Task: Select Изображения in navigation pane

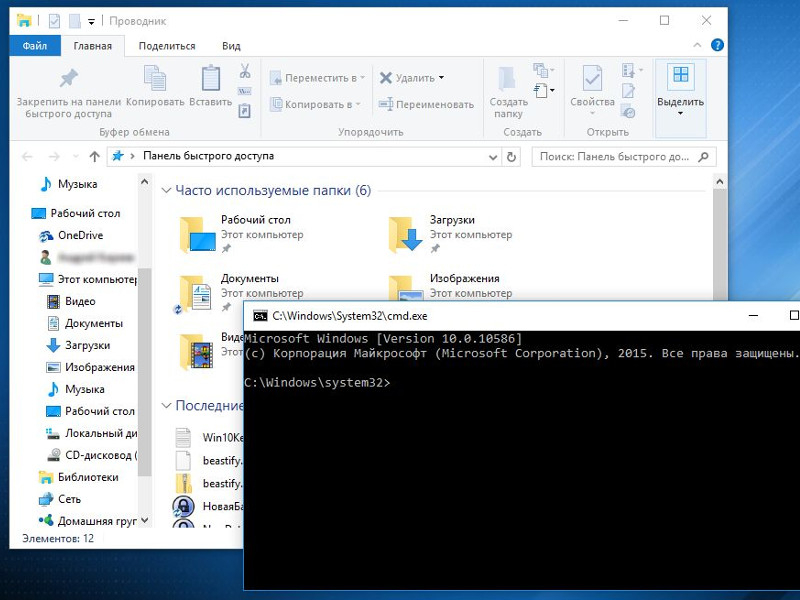Action: [90, 367]
